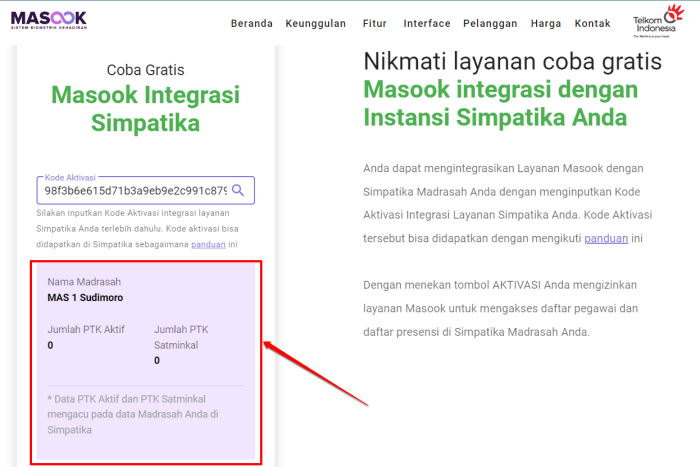700x467 pixels.
Task: Go to the Harga page
Action: click(546, 23)
